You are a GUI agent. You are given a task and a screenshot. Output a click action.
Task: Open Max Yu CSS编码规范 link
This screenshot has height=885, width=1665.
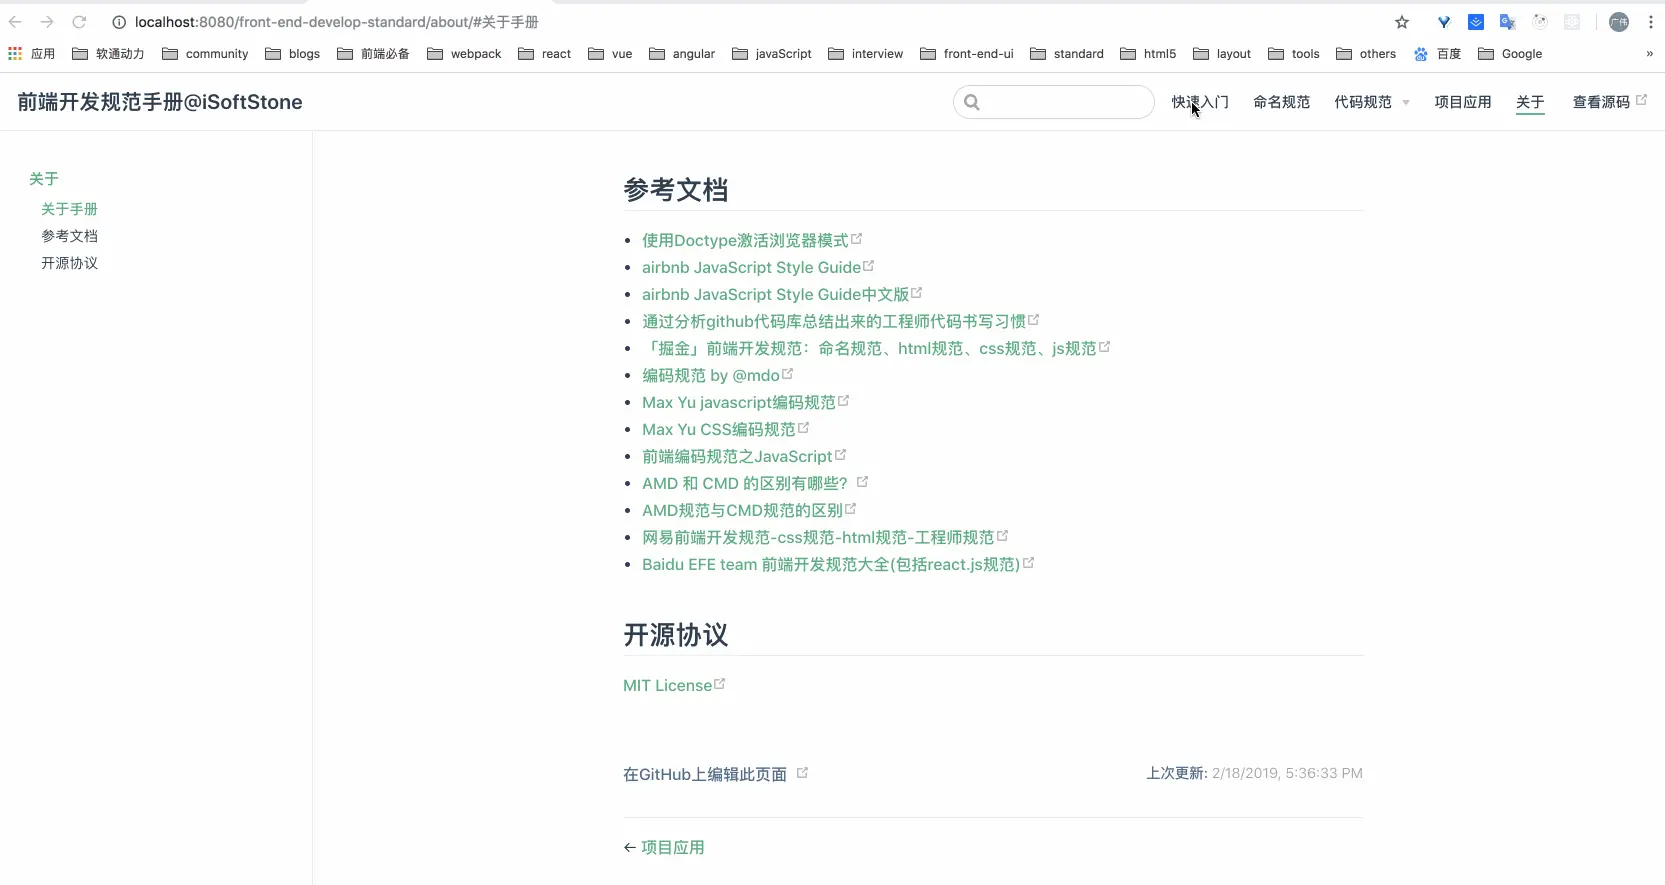725,429
